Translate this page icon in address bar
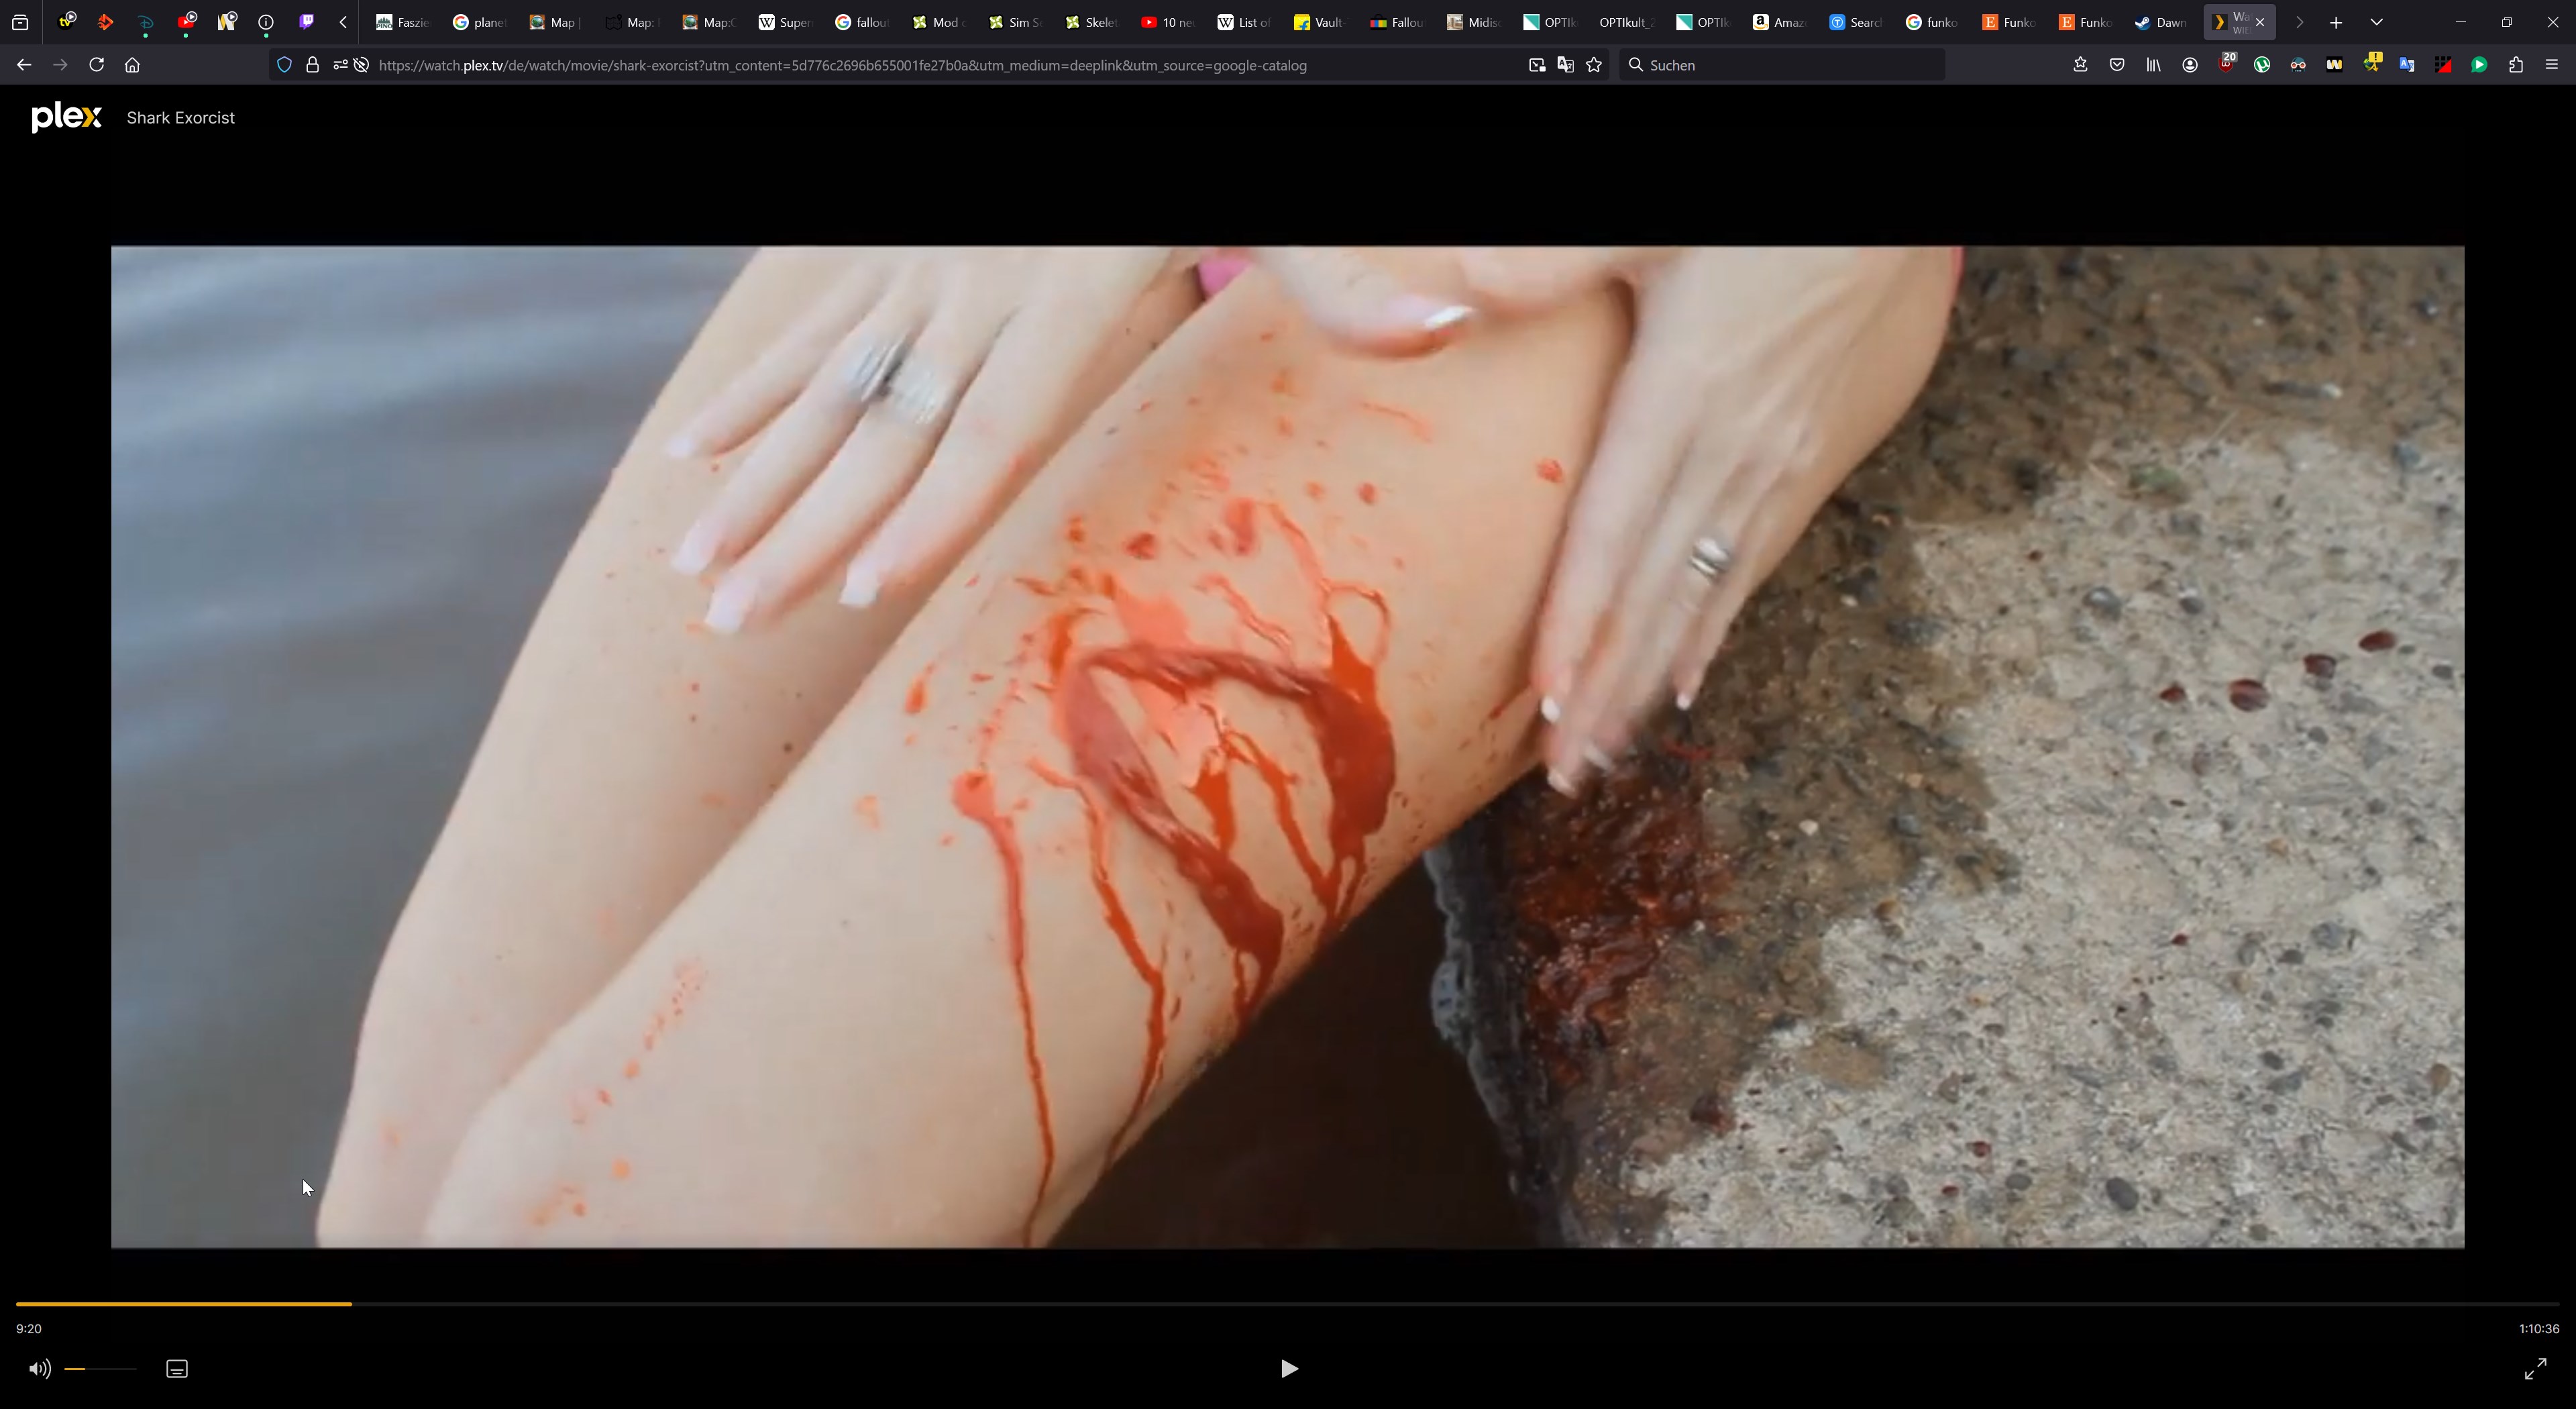Viewport: 2576px width, 1409px height. [1565, 65]
